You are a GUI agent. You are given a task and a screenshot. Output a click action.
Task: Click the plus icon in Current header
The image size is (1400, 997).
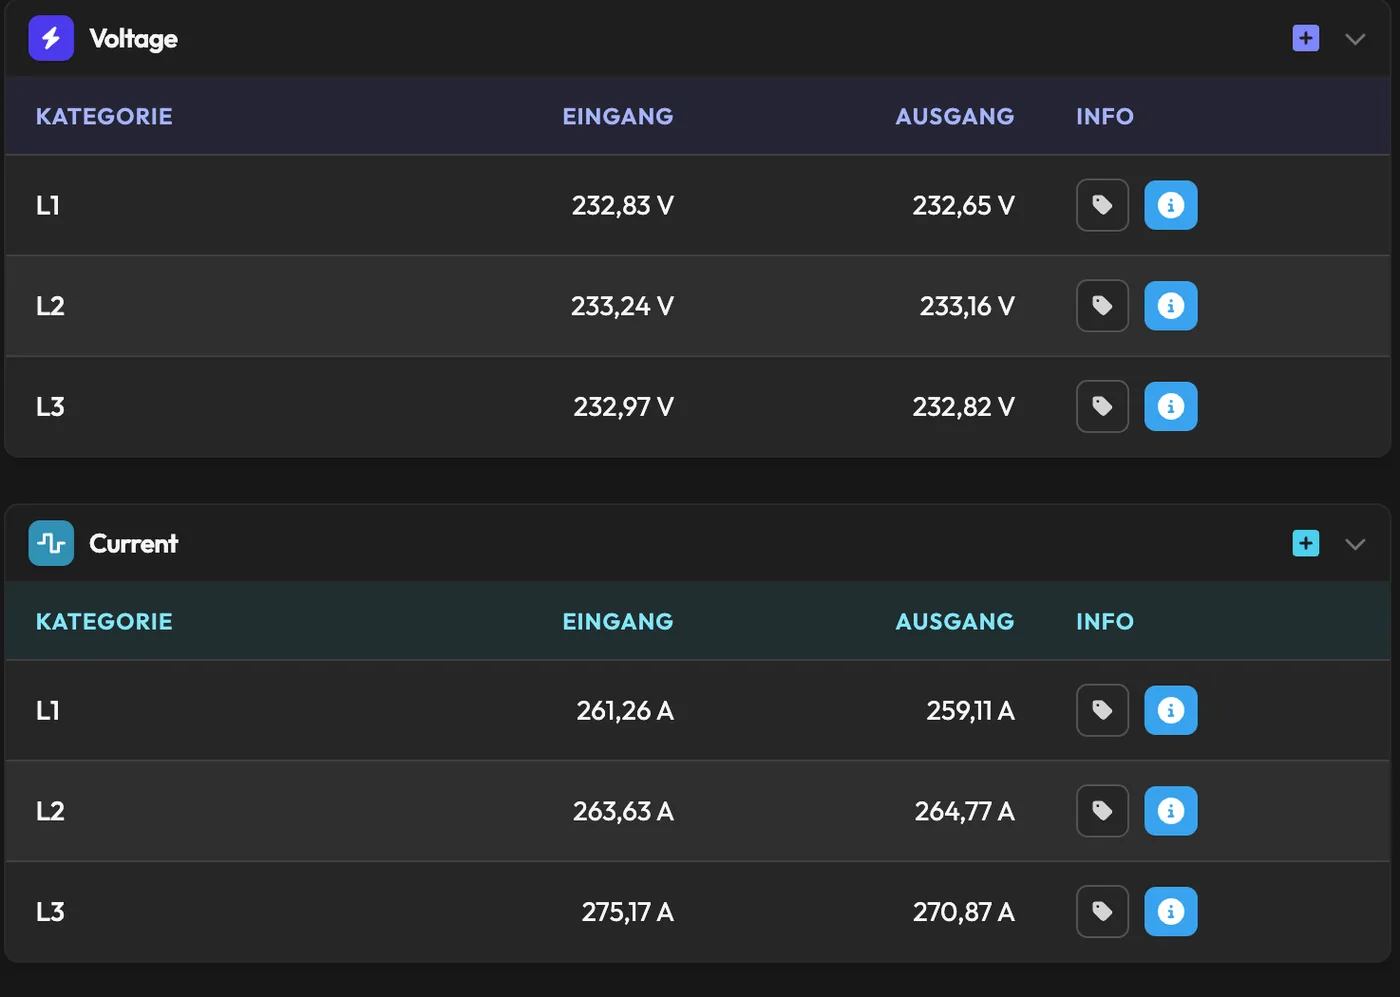click(1306, 543)
